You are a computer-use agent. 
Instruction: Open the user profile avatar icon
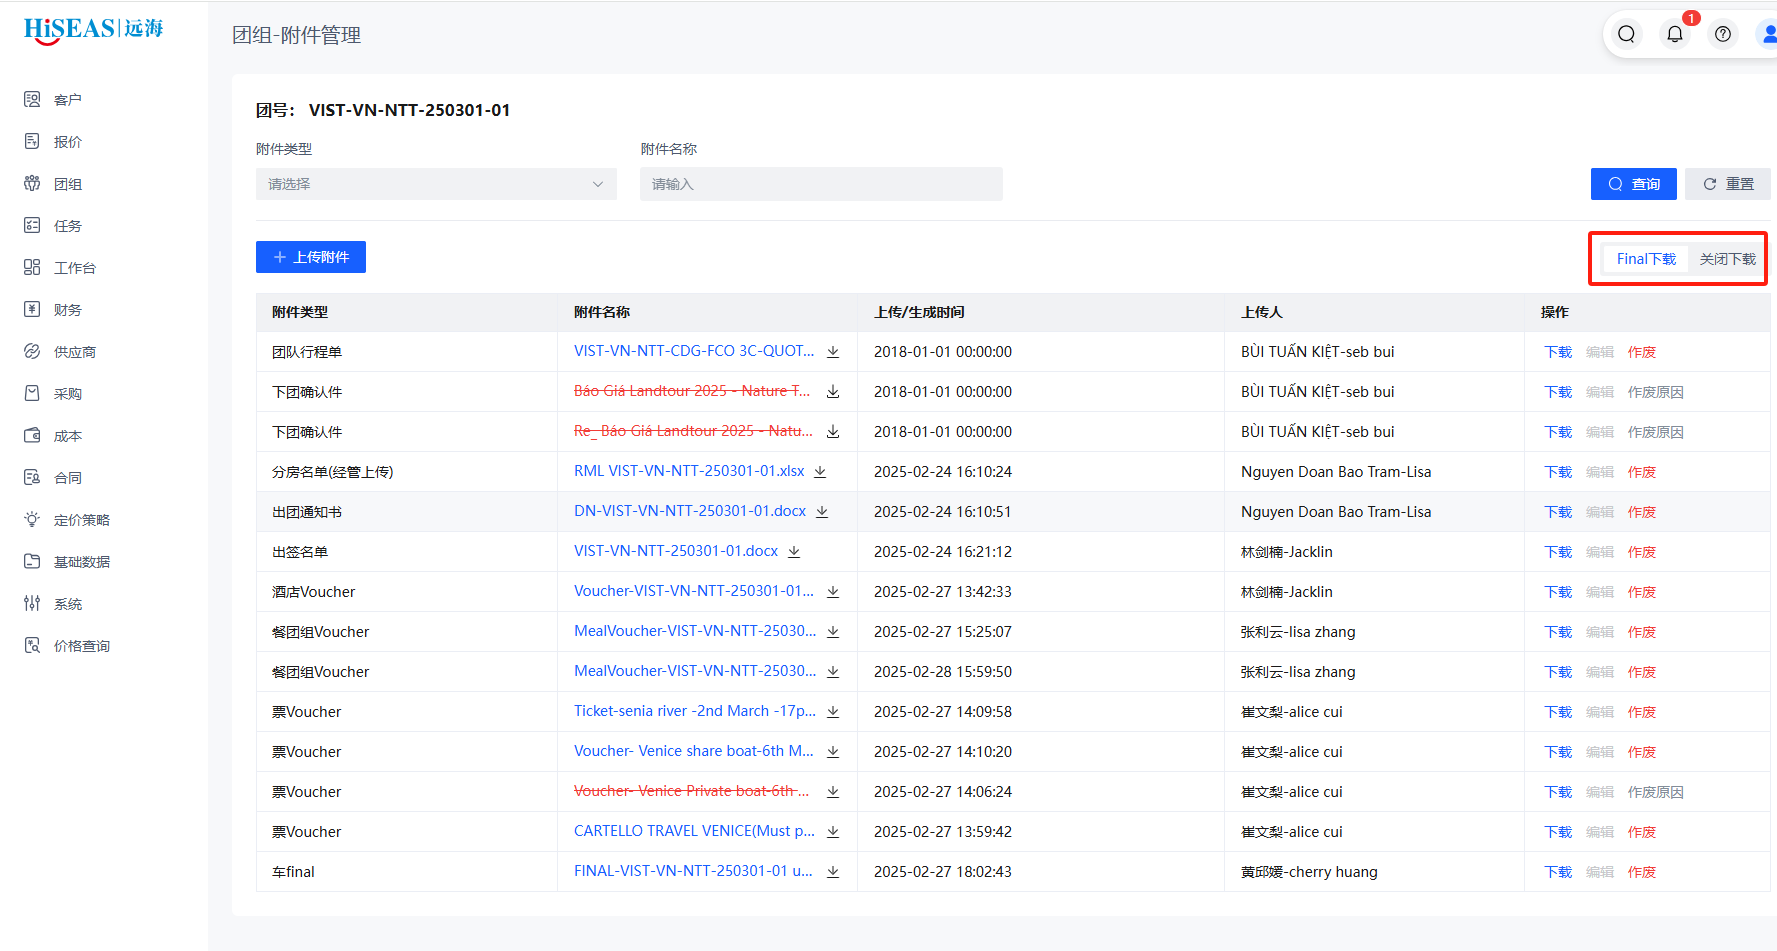point(1768,34)
